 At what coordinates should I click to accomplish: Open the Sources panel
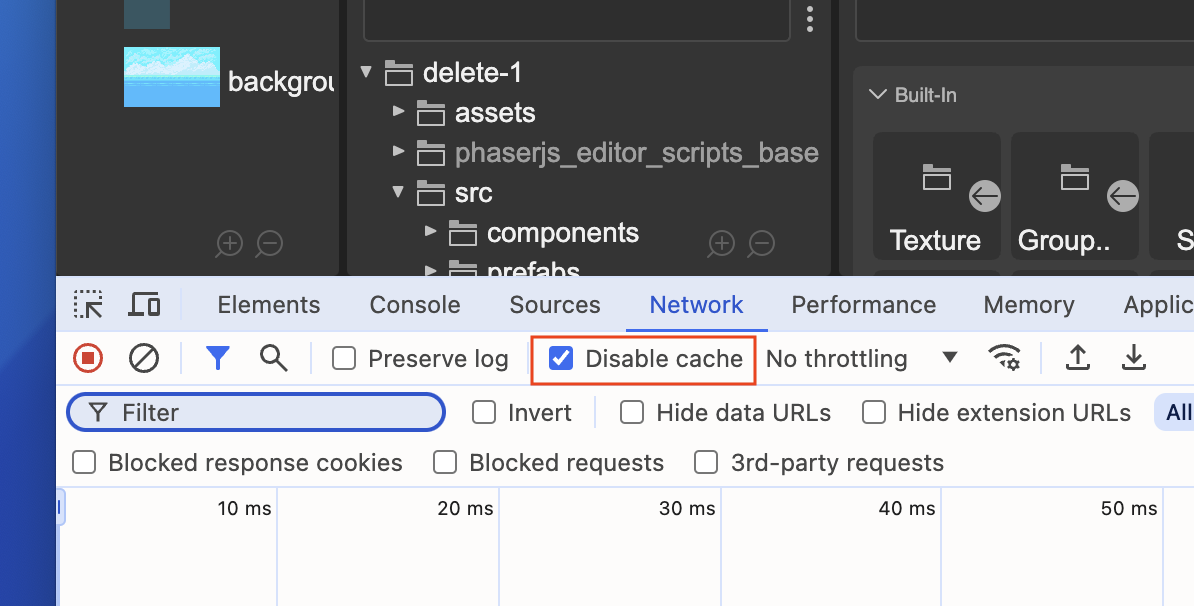tap(554, 304)
